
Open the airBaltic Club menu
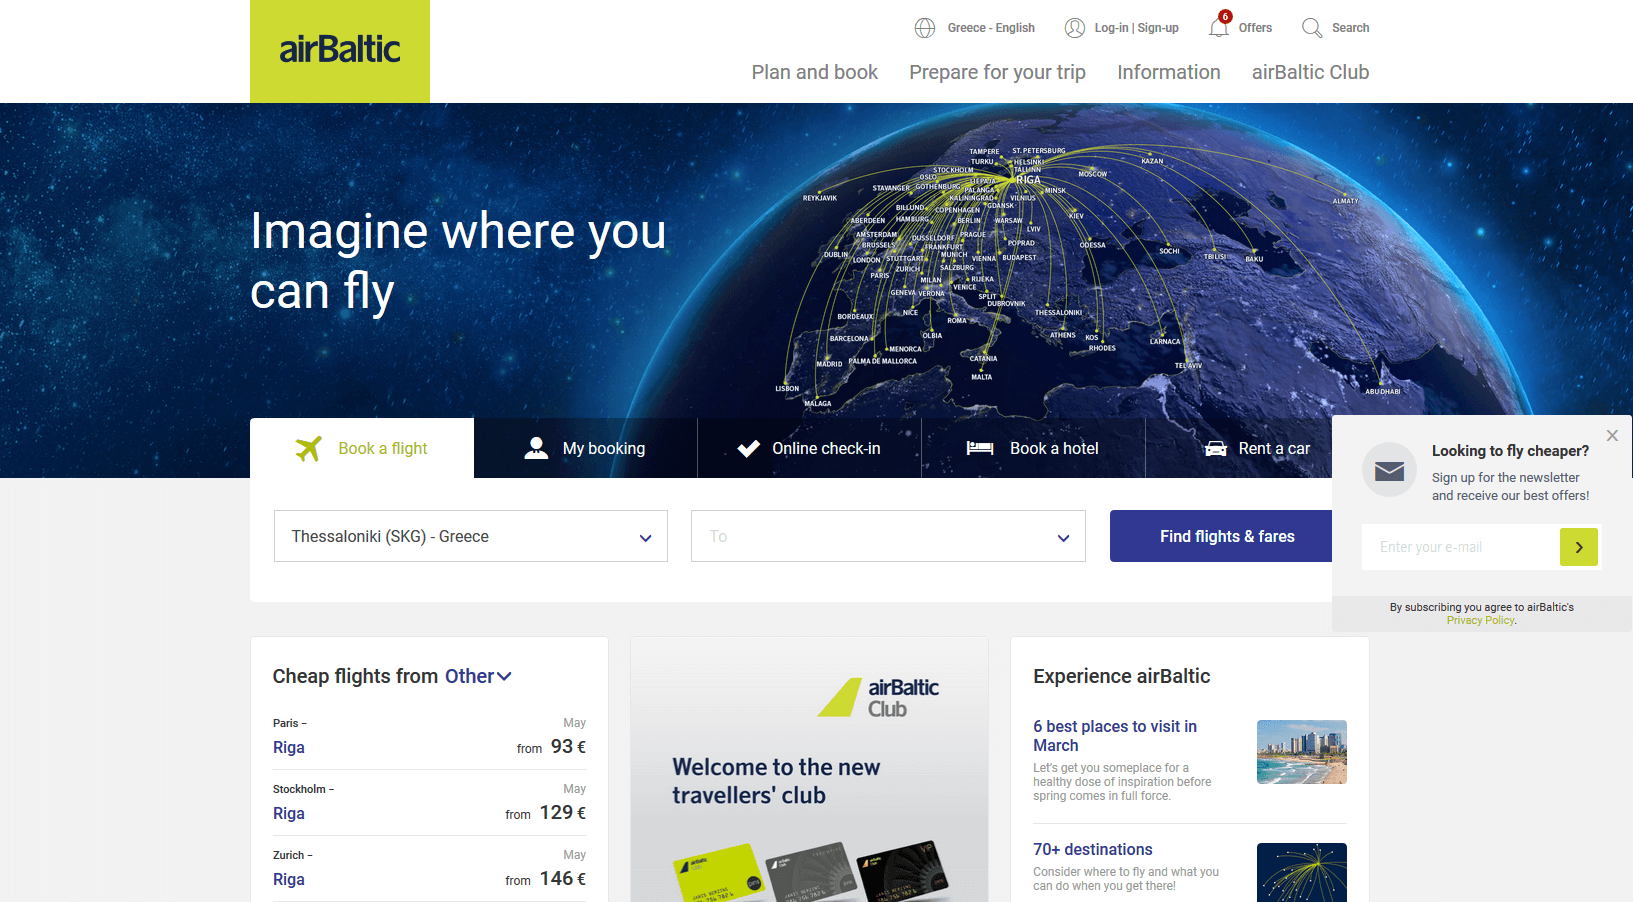(x=1310, y=72)
